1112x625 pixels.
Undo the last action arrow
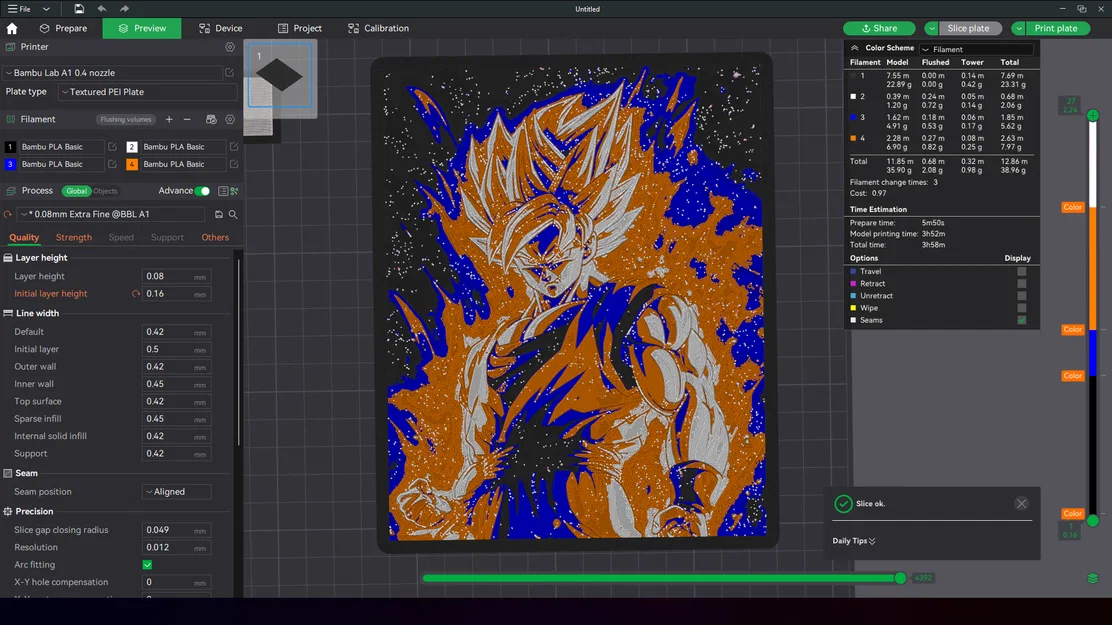click(101, 9)
